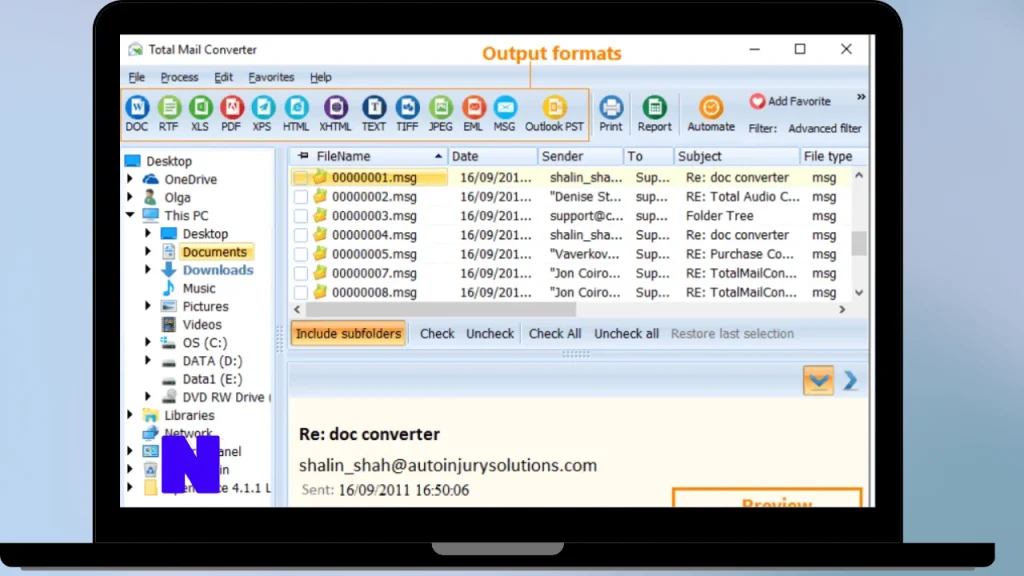Click Uncheck button
1024x576 pixels.
pos(490,334)
